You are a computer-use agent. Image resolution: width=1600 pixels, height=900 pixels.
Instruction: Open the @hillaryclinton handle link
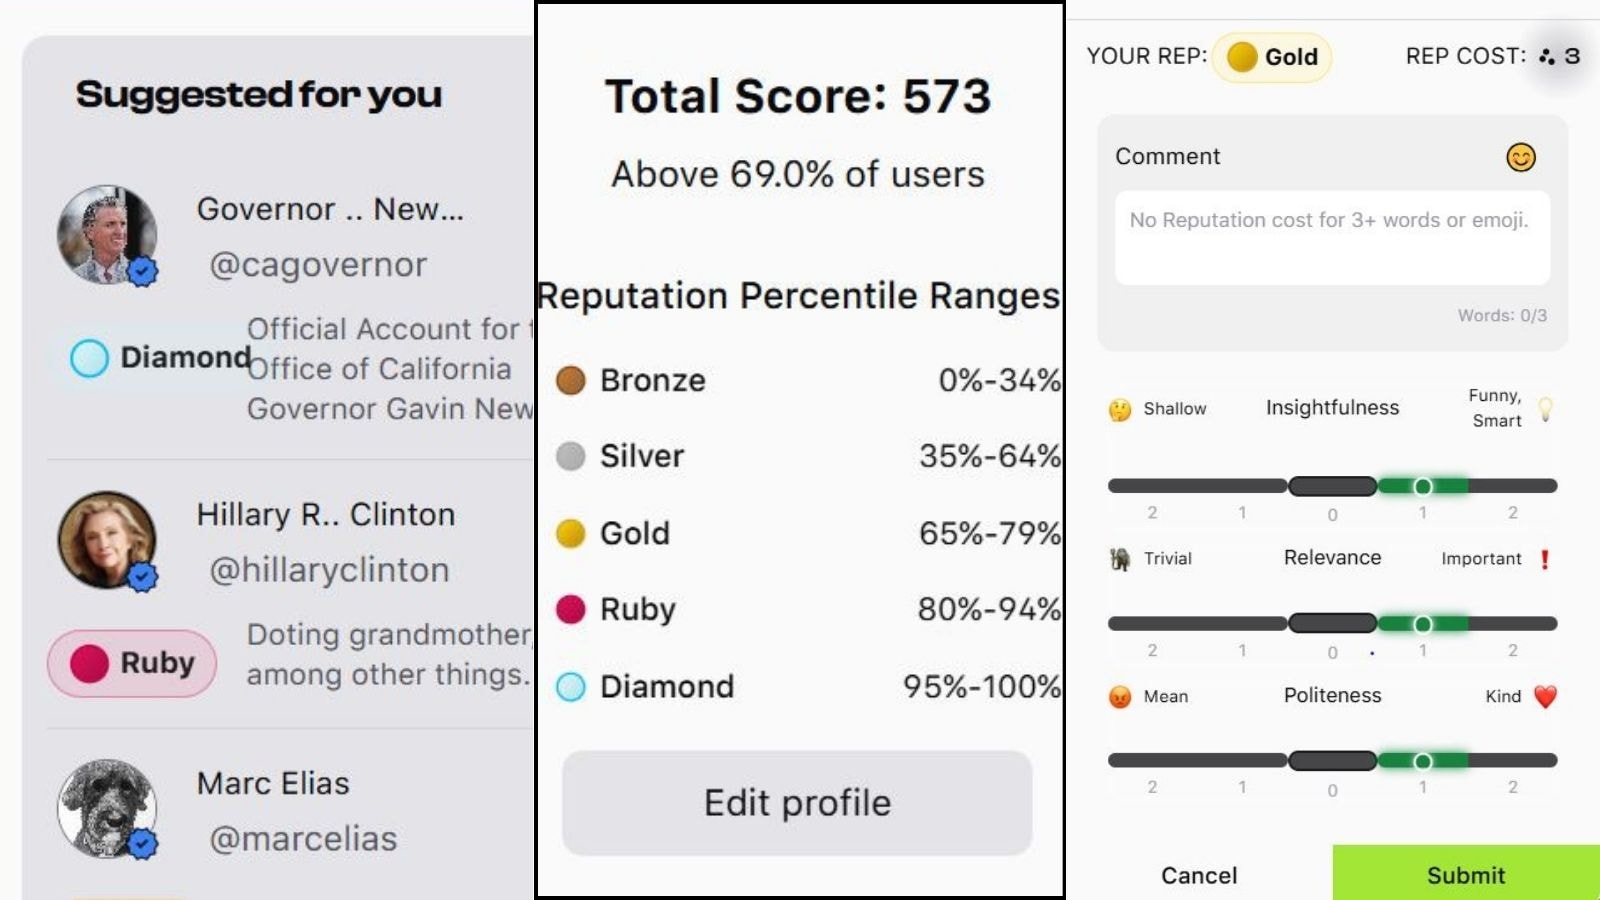pyautogui.click(x=329, y=570)
